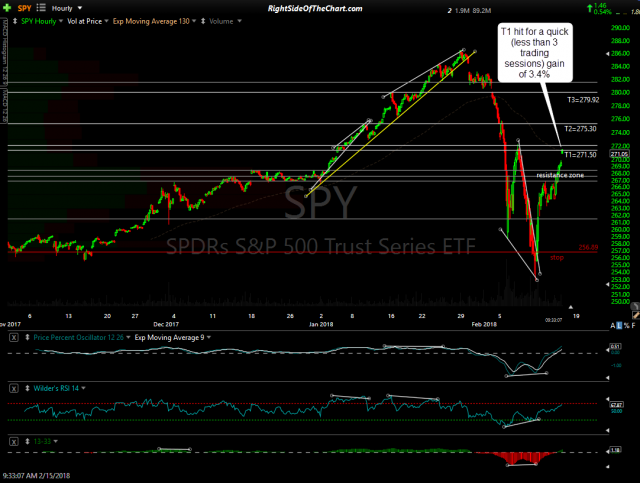The image size is (640, 483).
Task: Expand the Volume study dropdown
Action: pos(239,21)
